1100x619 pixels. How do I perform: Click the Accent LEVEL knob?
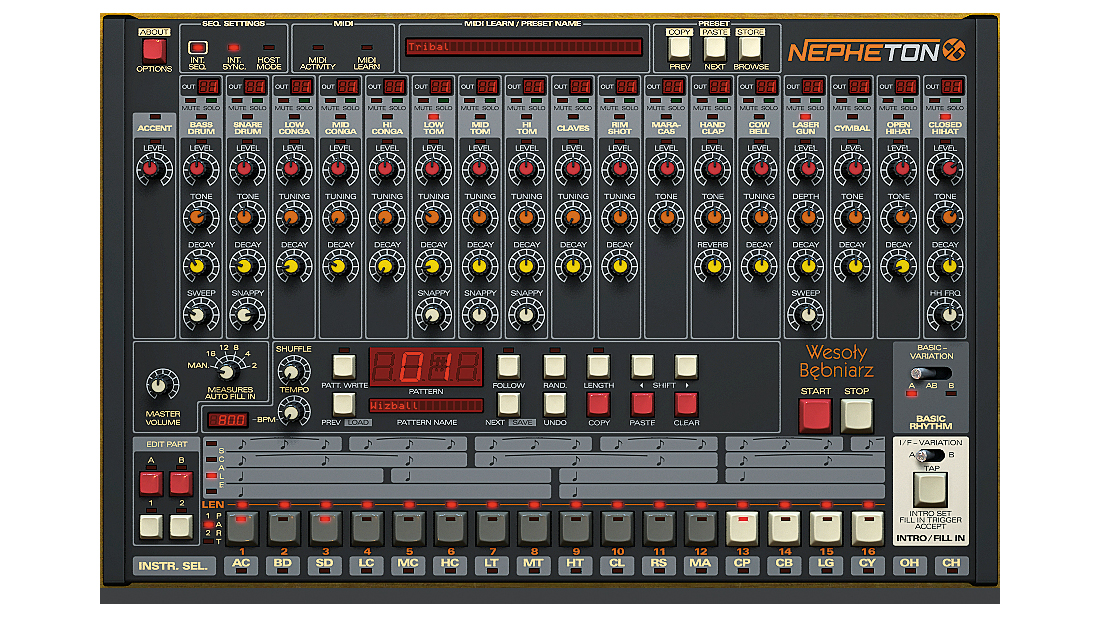(x=154, y=169)
